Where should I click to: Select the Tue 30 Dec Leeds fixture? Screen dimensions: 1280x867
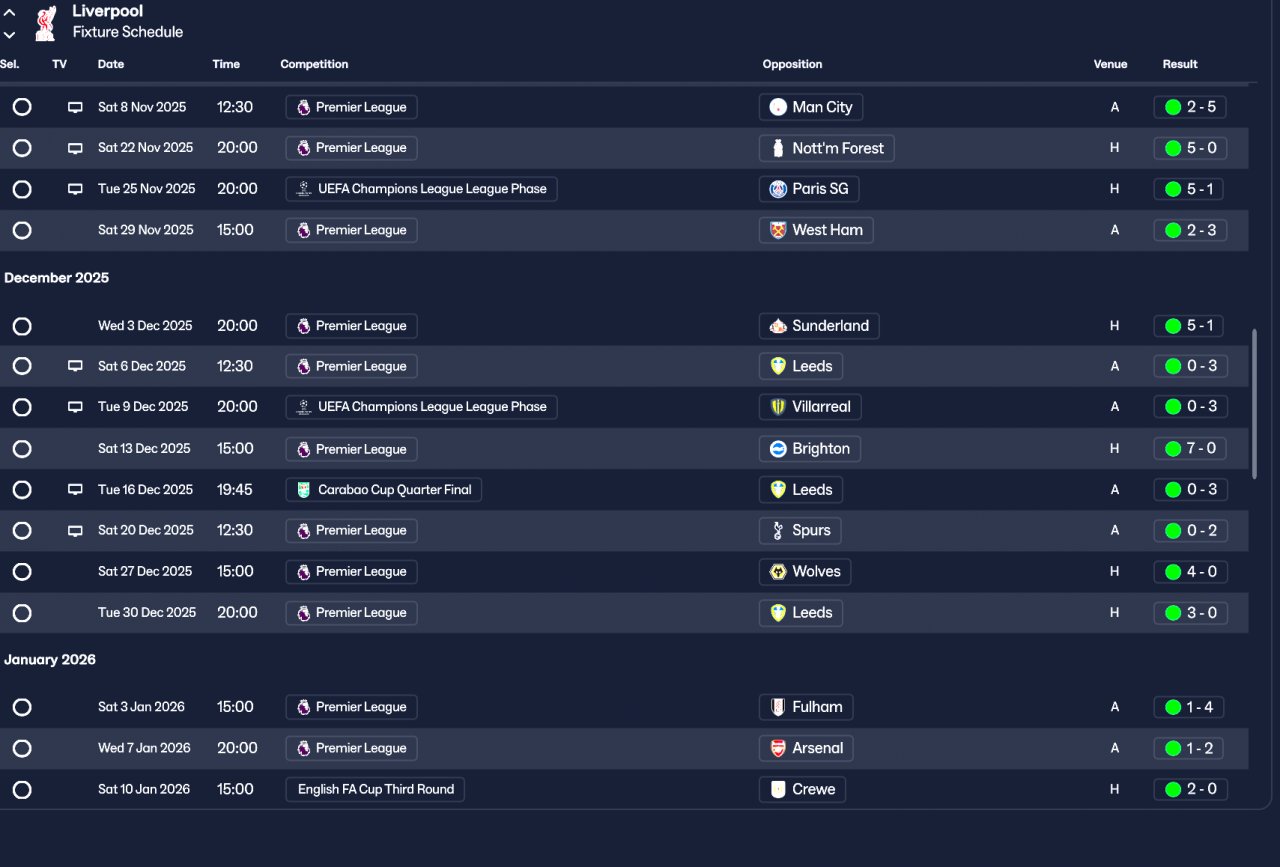pyautogui.click(x=22, y=613)
